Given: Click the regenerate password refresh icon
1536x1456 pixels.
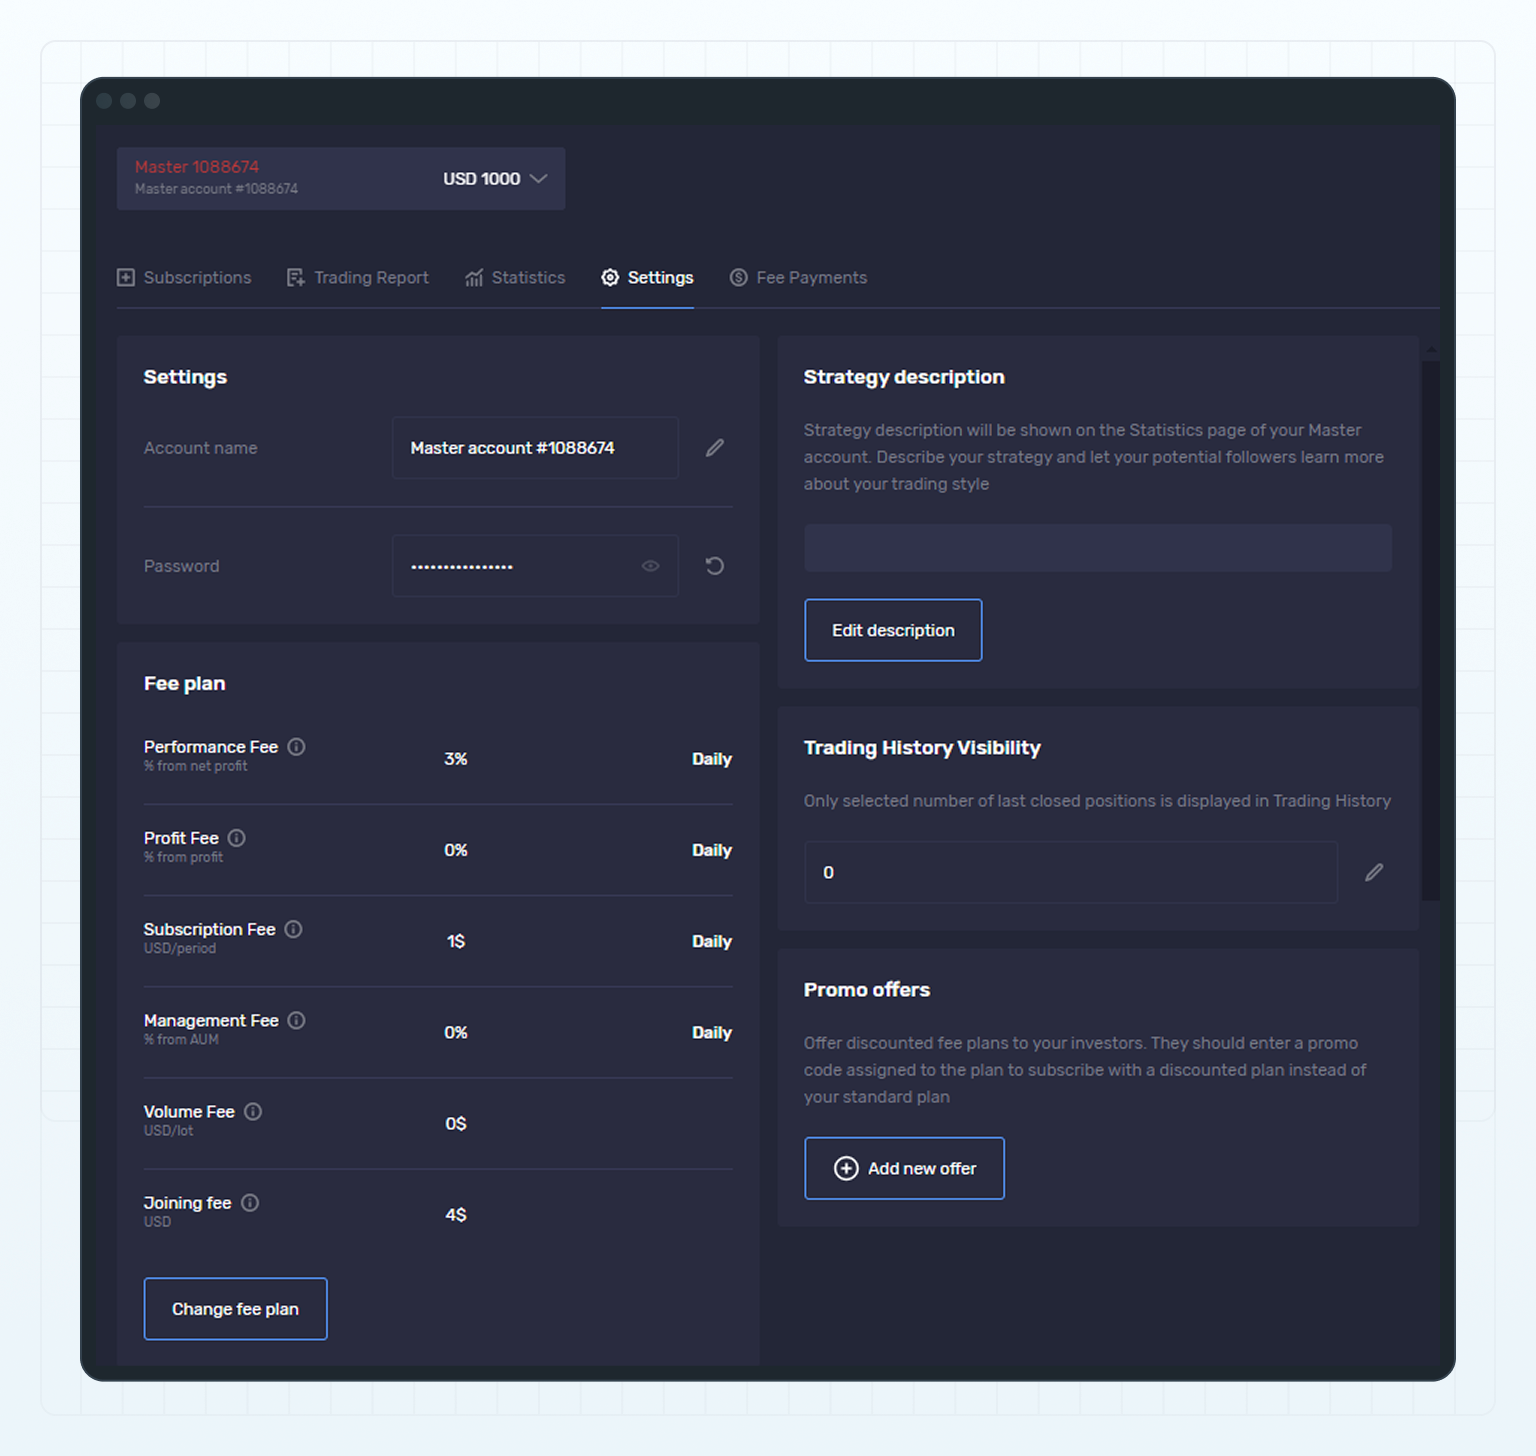Looking at the screenshot, I should tap(714, 566).
